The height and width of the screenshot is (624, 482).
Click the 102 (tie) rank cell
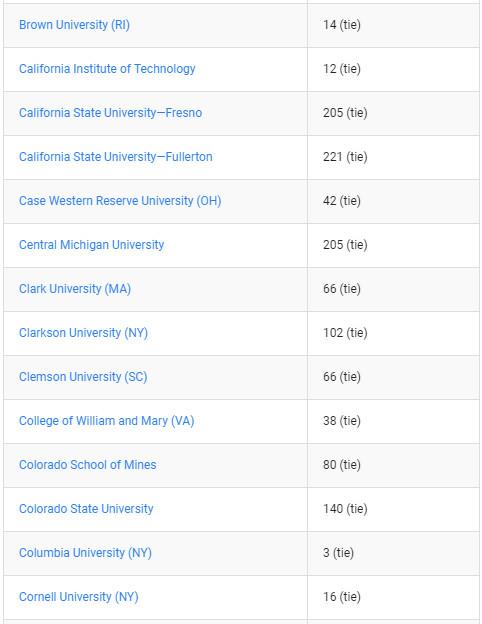(x=393, y=333)
